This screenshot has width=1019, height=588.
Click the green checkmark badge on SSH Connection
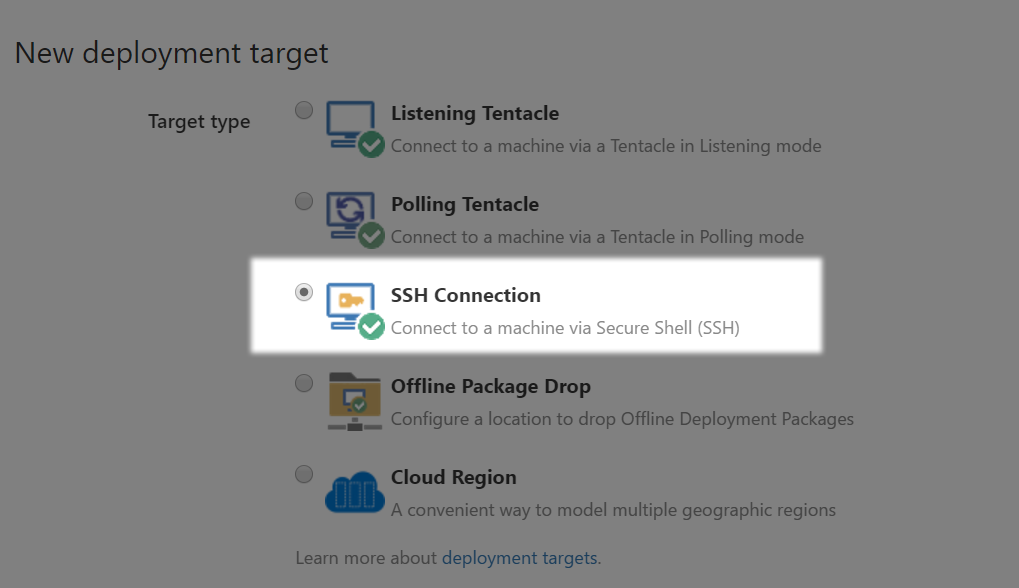pyautogui.click(x=370, y=325)
